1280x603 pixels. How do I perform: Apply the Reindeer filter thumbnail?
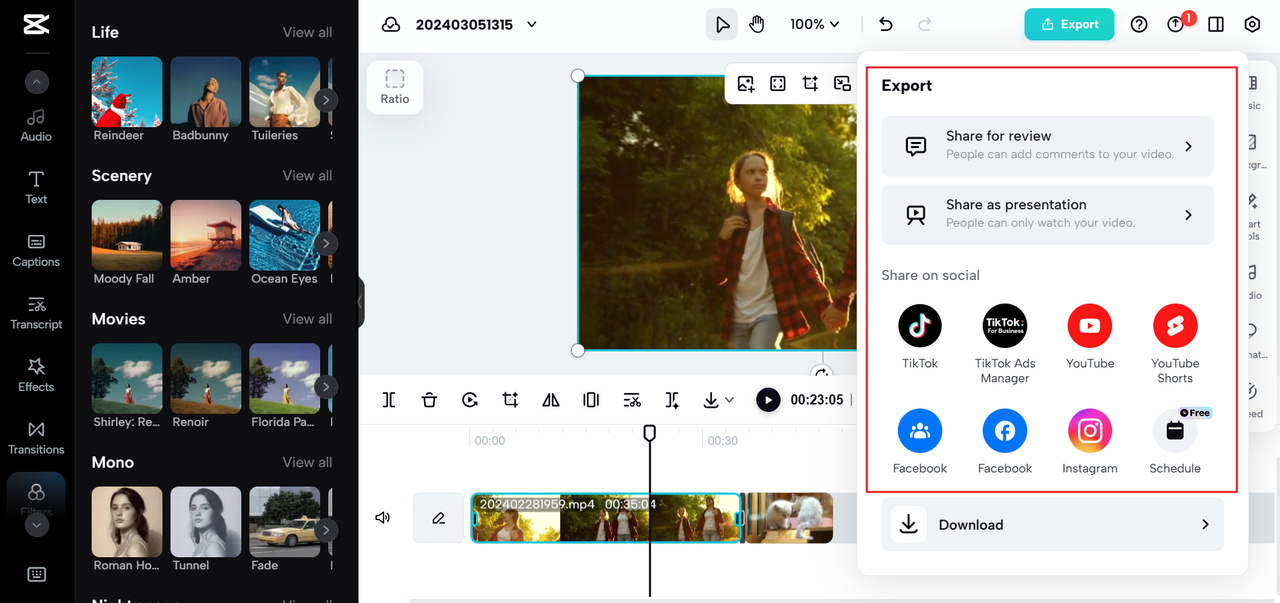(x=127, y=91)
